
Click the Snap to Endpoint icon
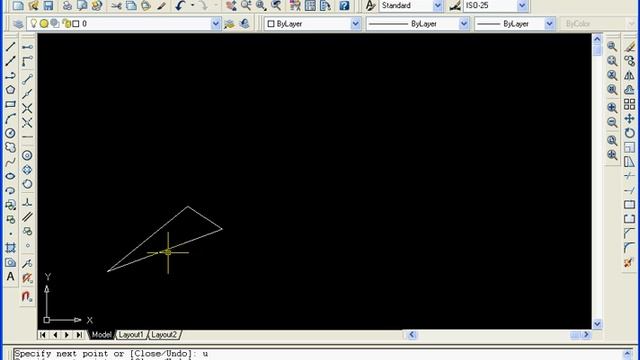[27, 79]
